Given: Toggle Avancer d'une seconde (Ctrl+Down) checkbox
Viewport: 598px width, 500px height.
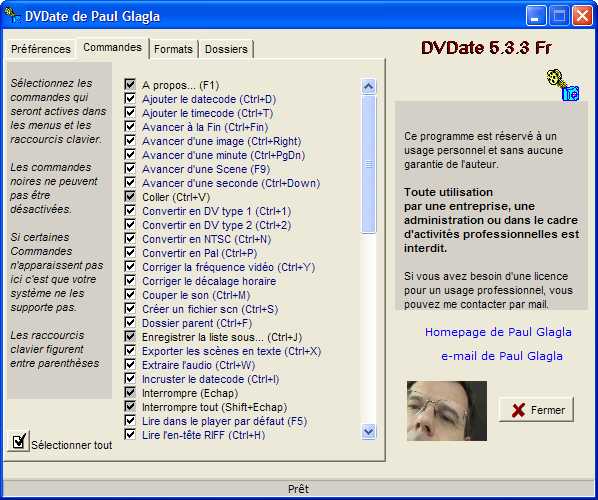Looking at the screenshot, I should click(130, 182).
